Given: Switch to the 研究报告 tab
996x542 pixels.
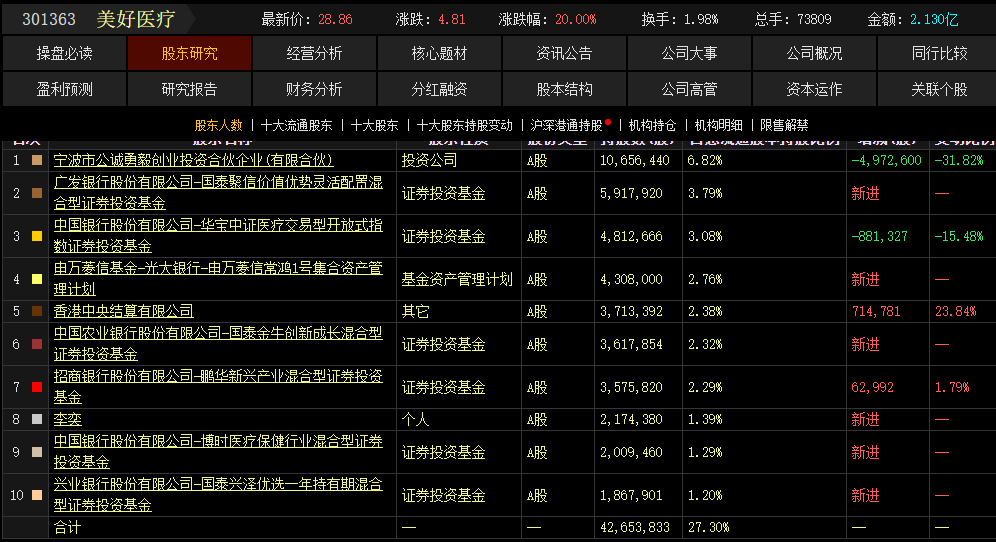Looking at the screenshot, I should [189, 89].
